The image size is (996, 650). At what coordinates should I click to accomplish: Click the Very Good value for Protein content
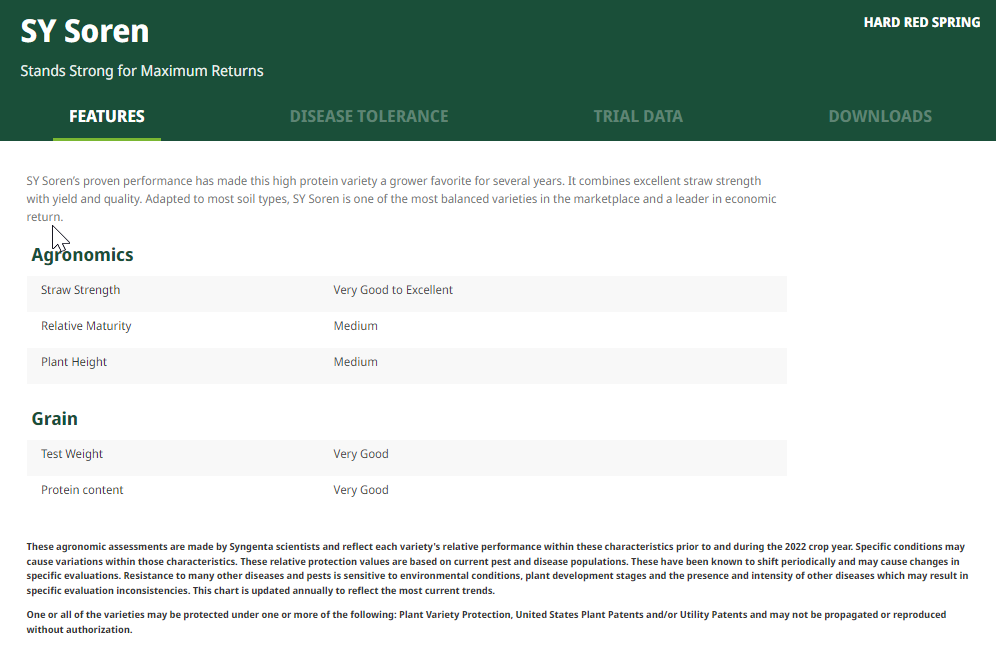pyautogui.click(x=361, y=490)
